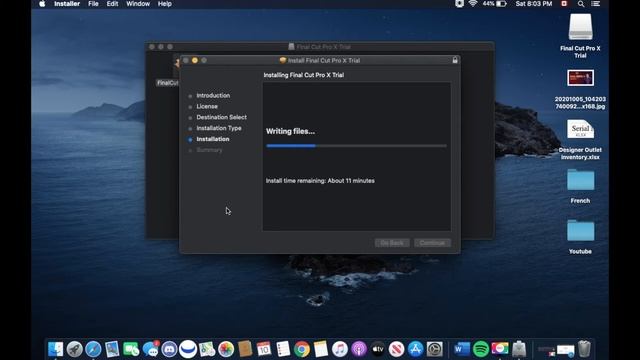Open the Apple menu
Image resolution: width=640 pixels, height=360 pixels.
42,4
